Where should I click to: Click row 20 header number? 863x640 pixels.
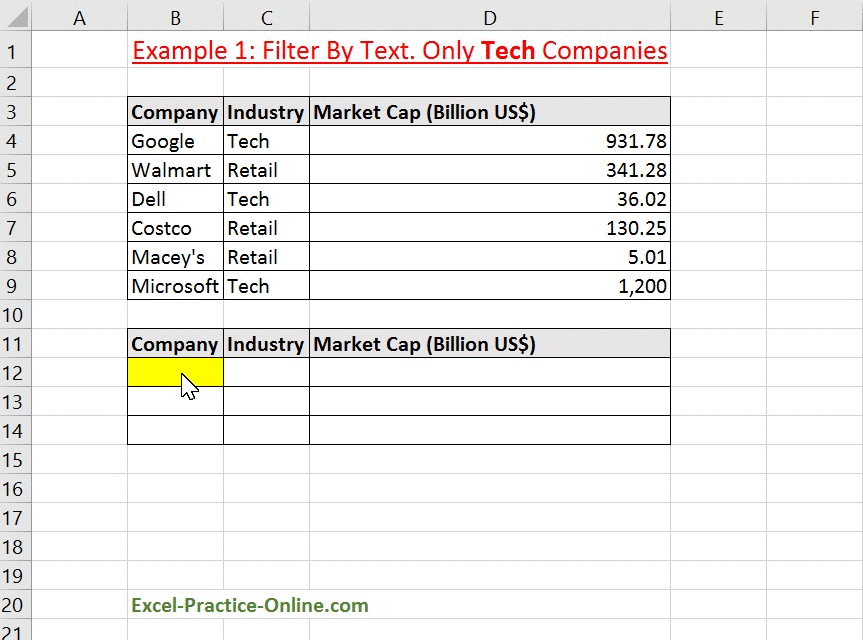[13, 605]
